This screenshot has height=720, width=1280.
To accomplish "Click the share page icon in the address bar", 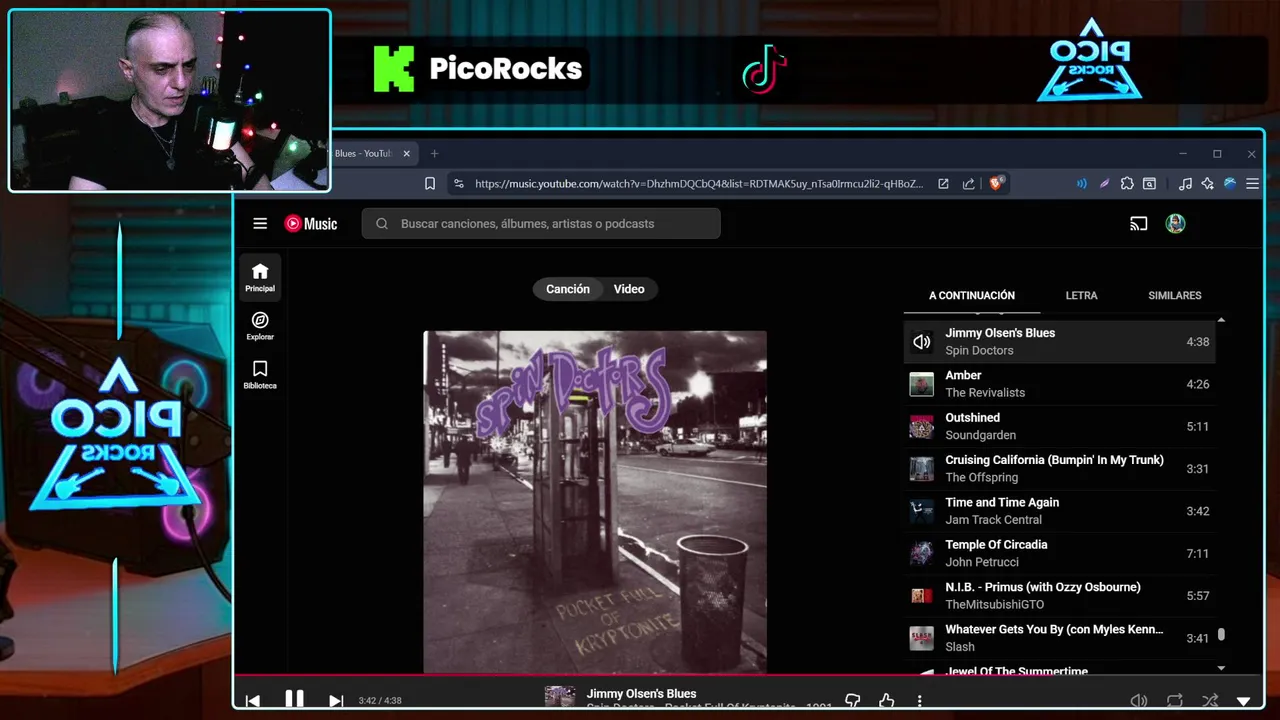I will pos(968,184).
